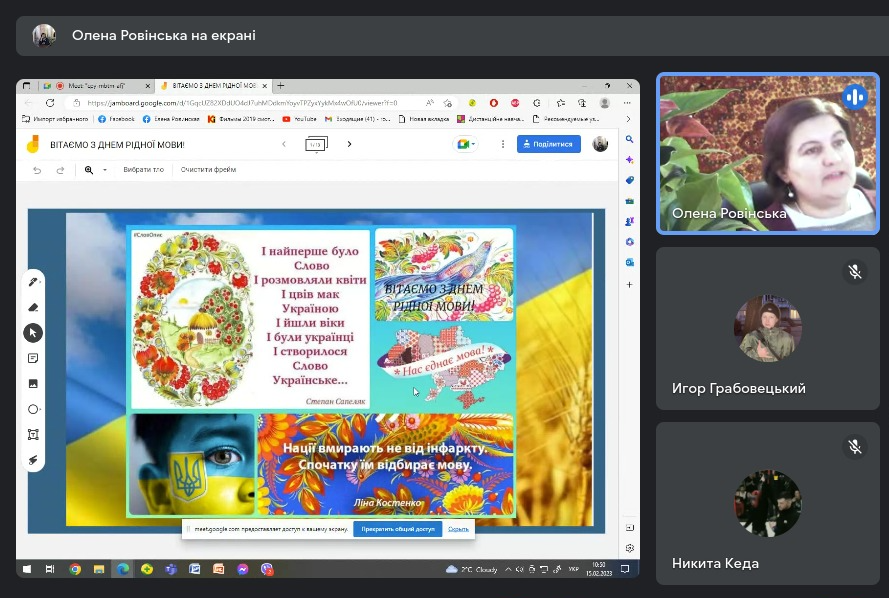Switch to the Meet browser tab

(x=96, y=86)
